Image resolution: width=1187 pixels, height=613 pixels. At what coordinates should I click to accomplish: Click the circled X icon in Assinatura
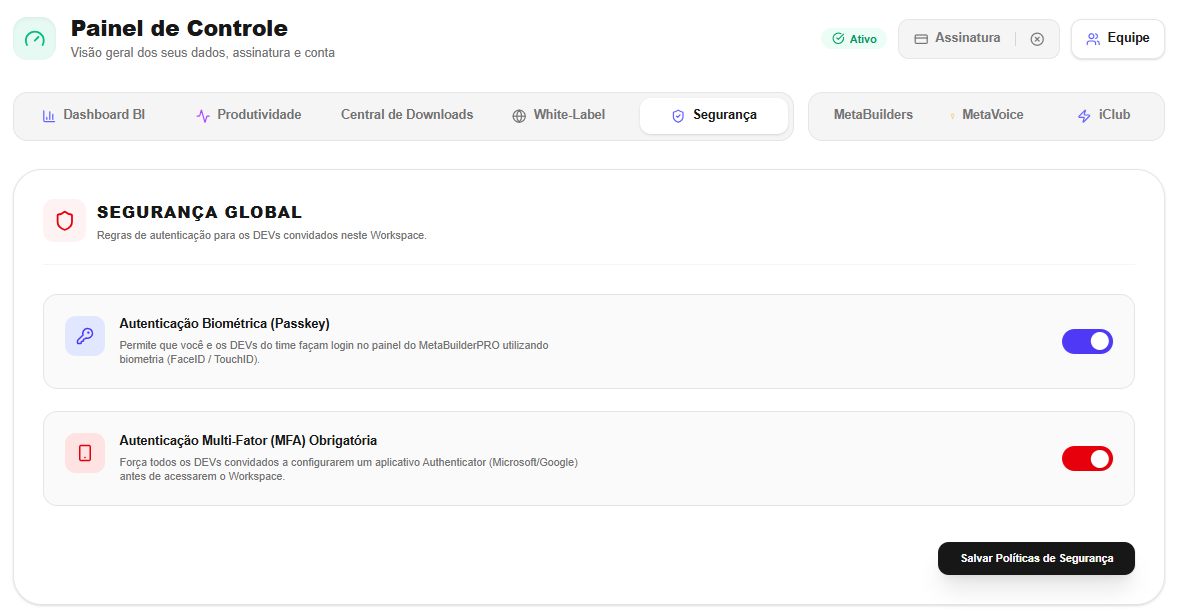1037,39
